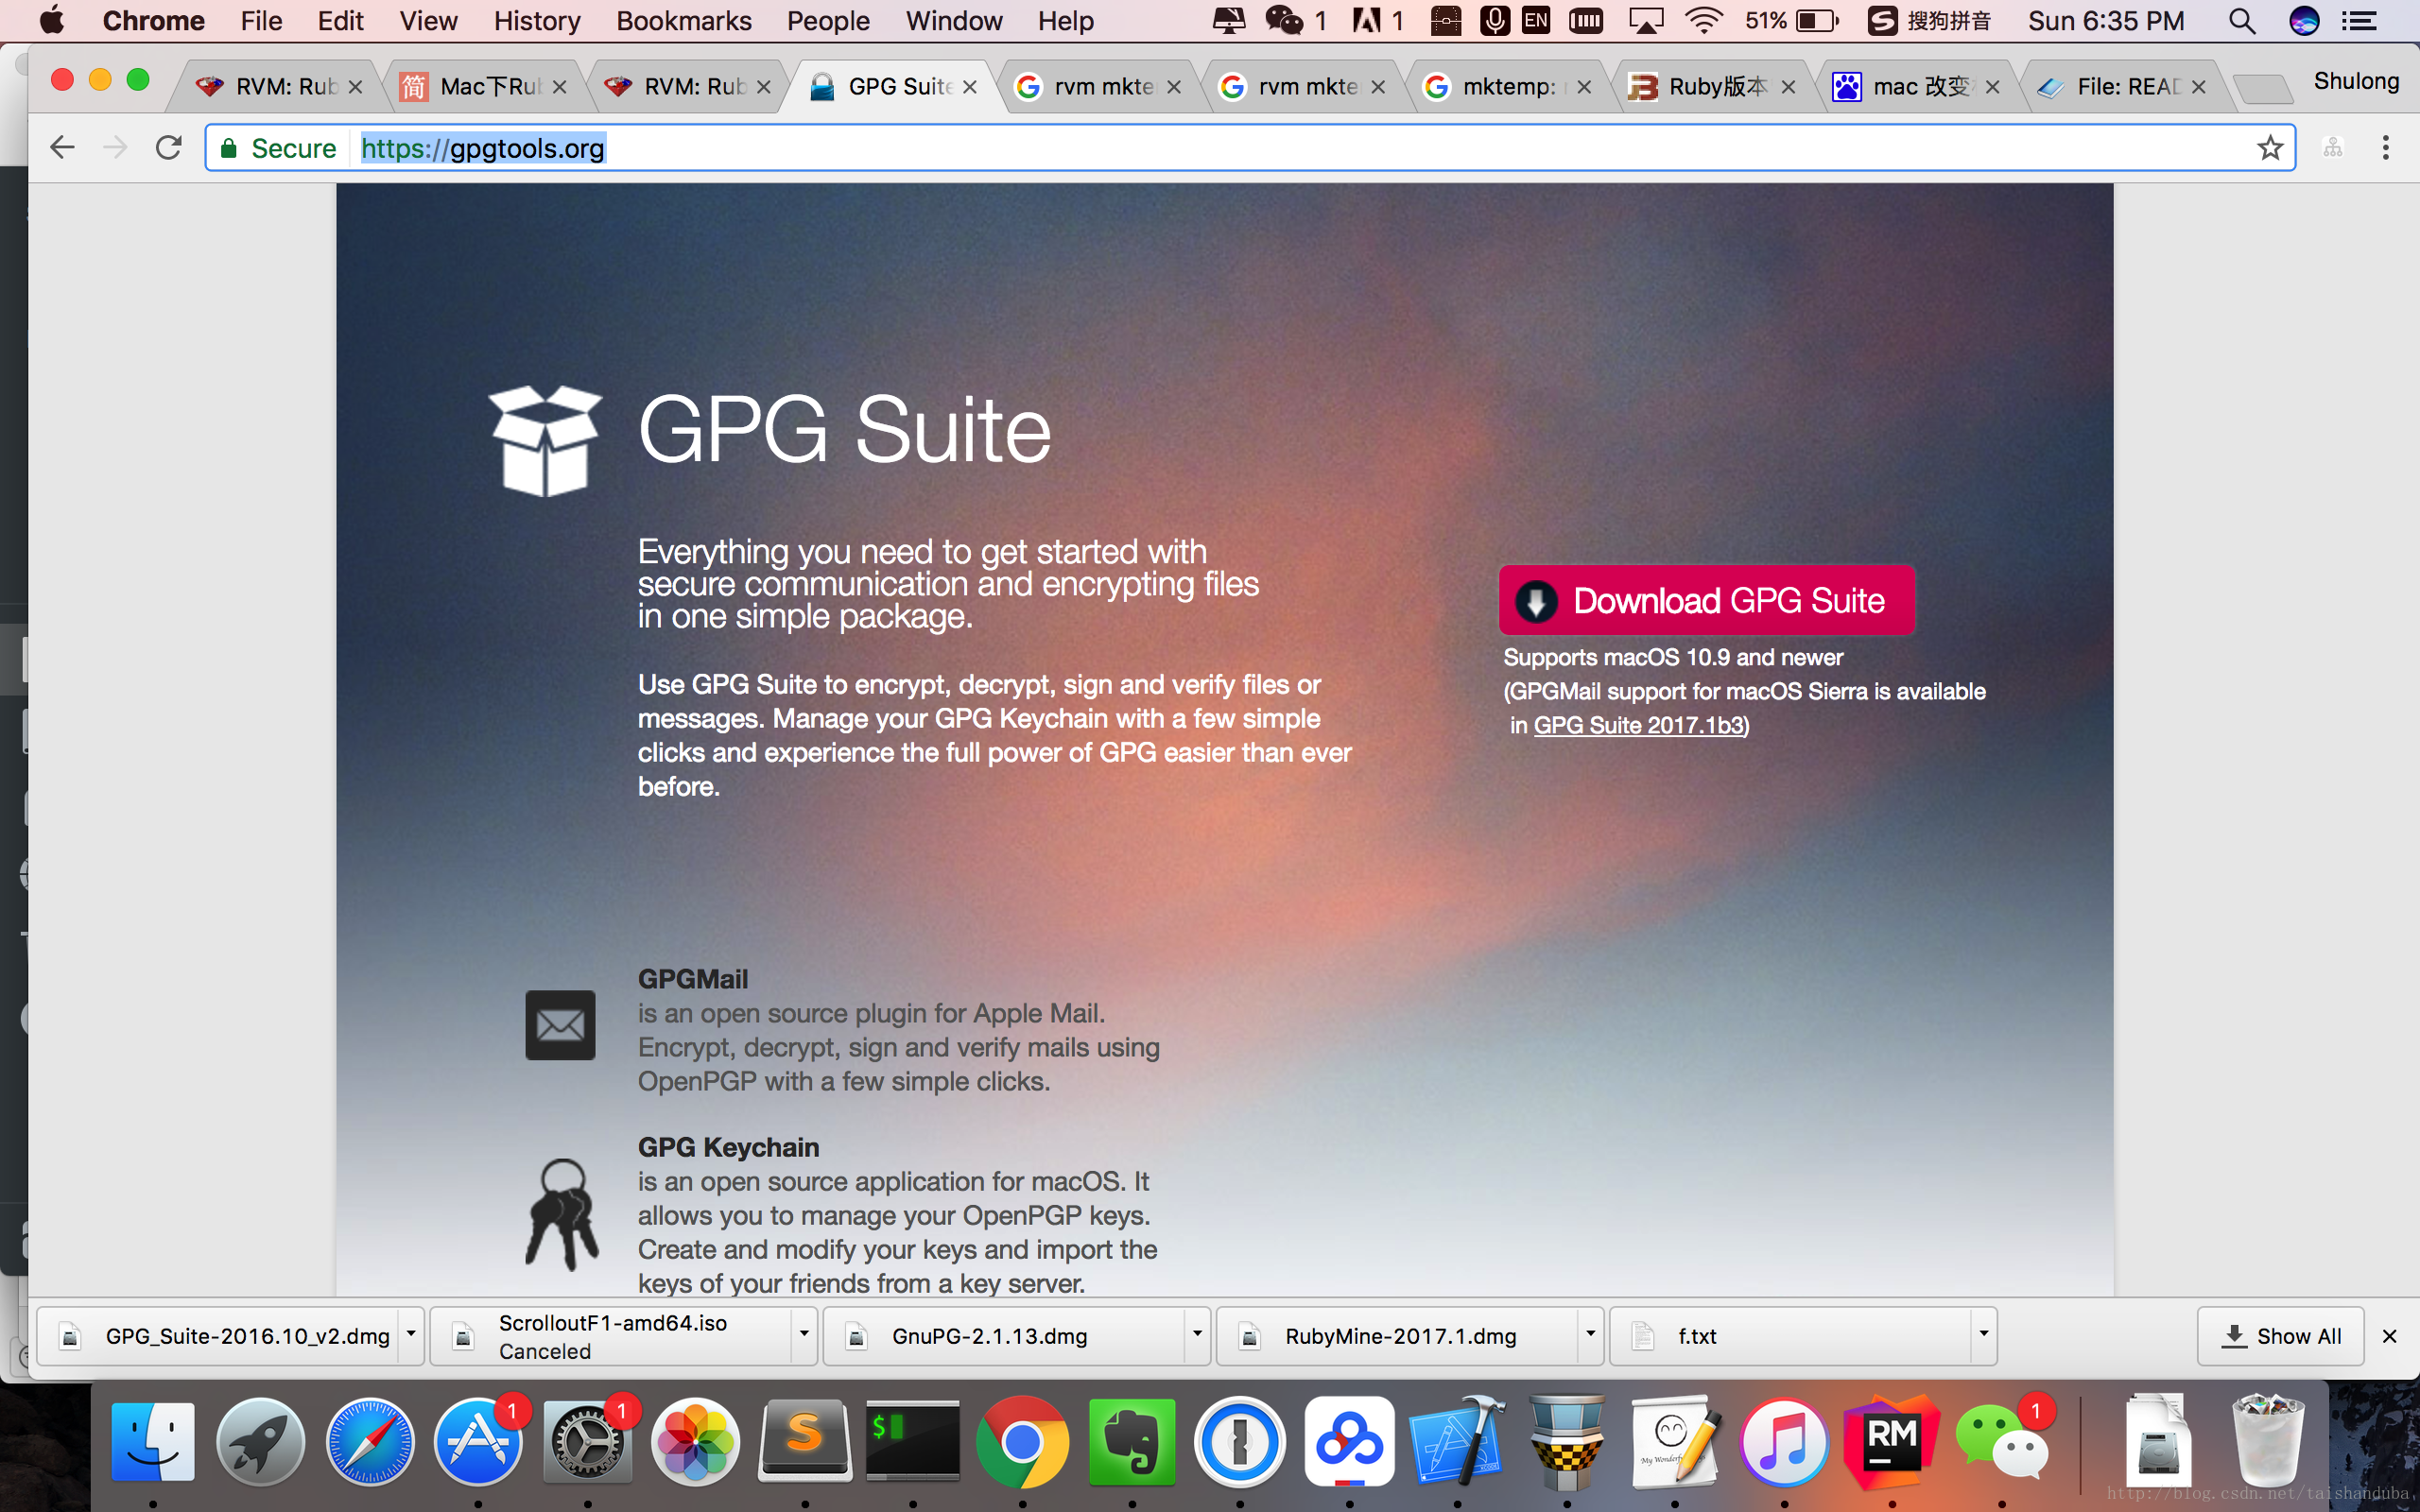This screenshot has height=1512, width=2420.
Task: Click the Shulong profile button
Action: (2356, 81)
